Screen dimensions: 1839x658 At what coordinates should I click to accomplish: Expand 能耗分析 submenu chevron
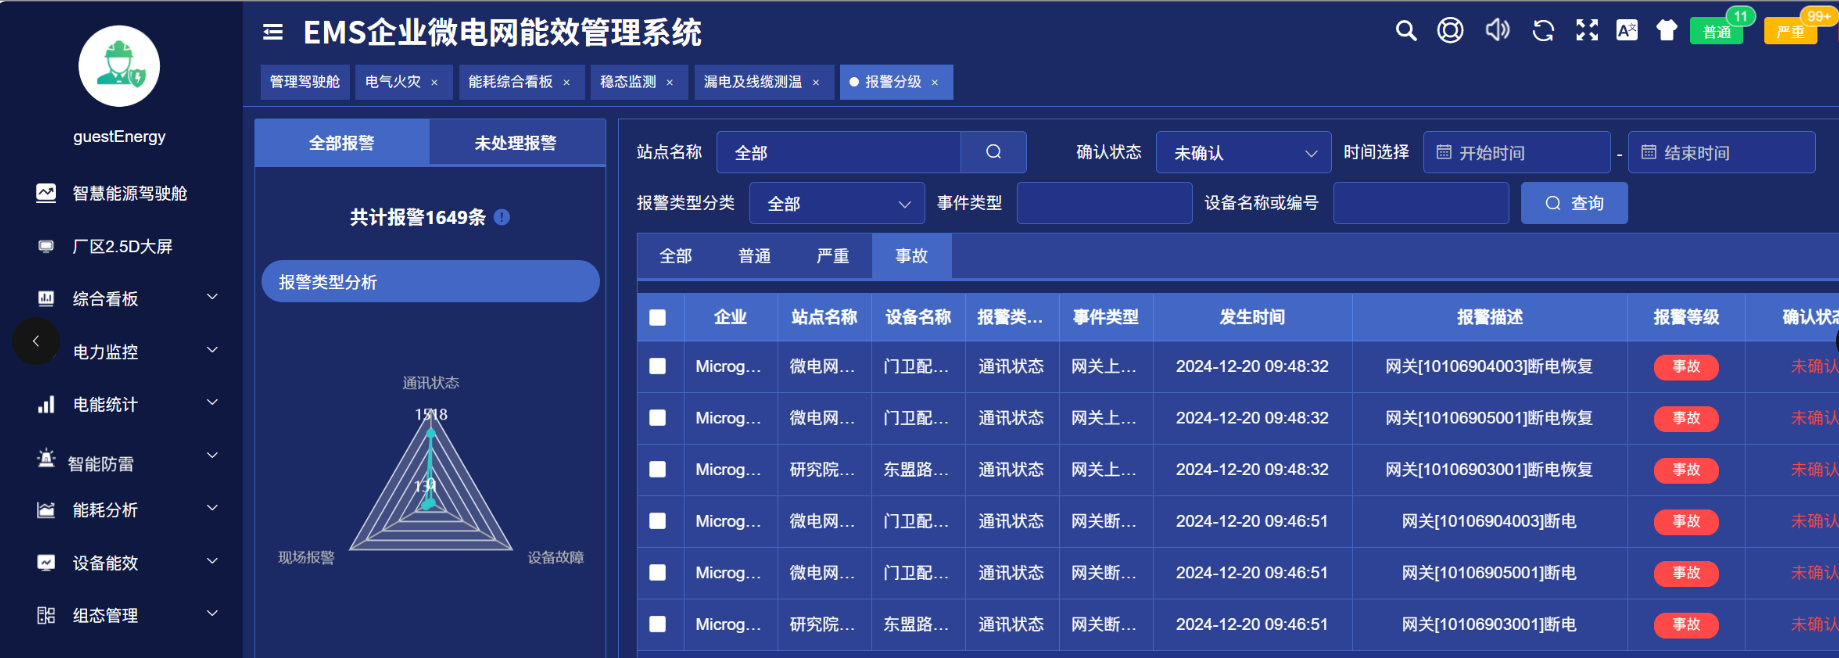coord(212,508)
